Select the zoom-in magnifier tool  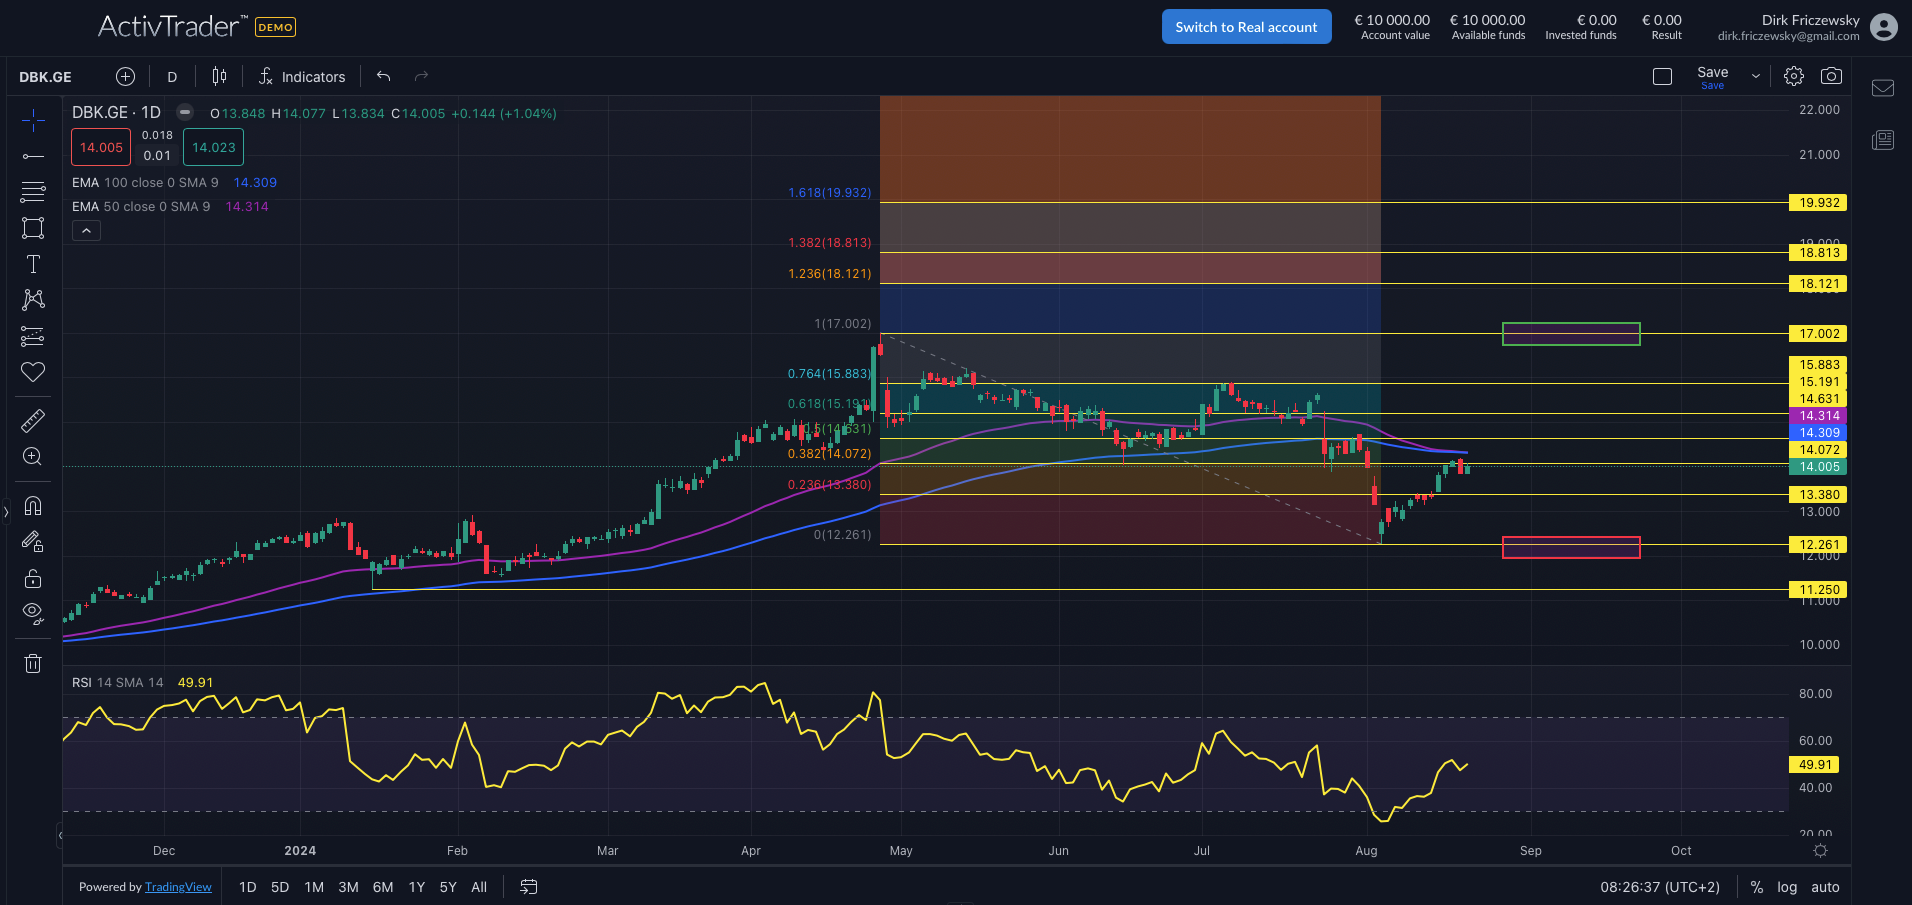[33, 457]
